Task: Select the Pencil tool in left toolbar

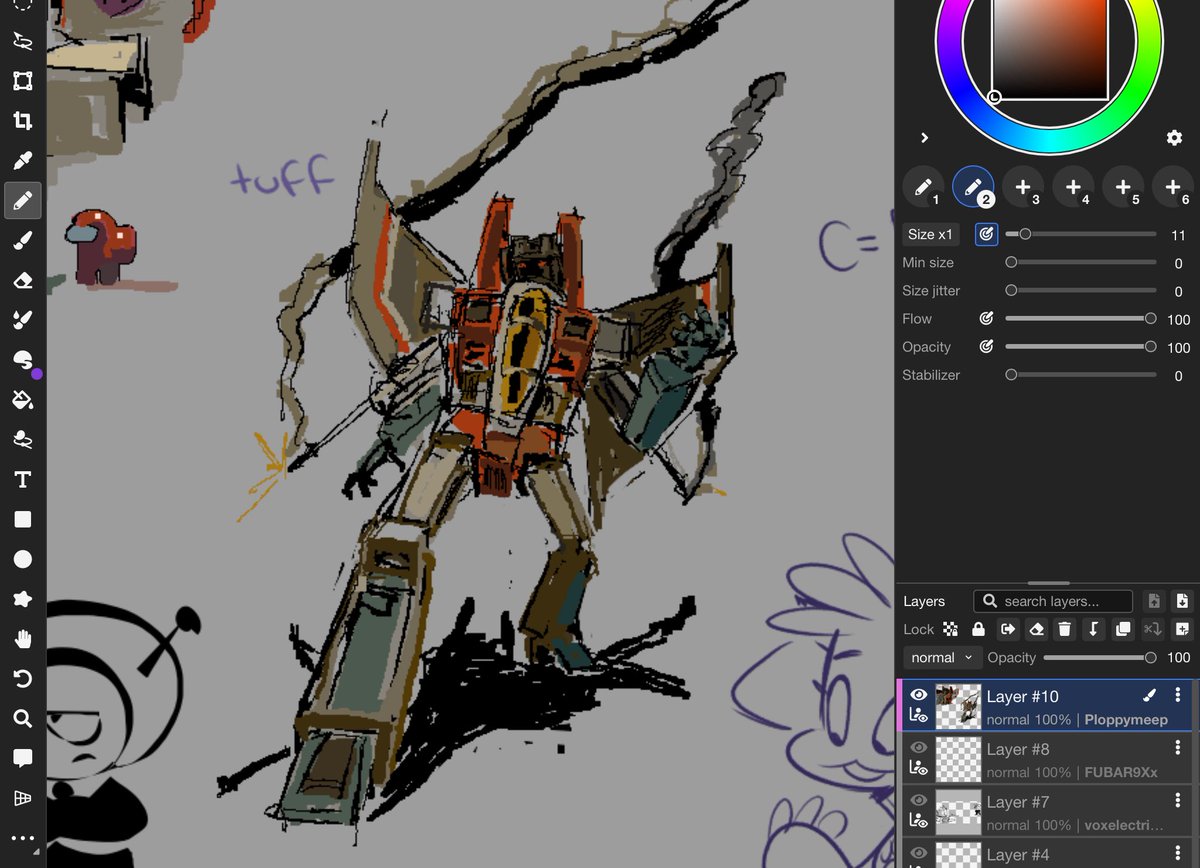Action: 22,201
